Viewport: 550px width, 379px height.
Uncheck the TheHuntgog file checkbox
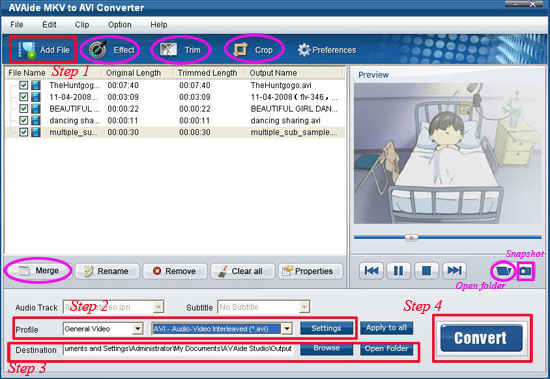point(24,85)
